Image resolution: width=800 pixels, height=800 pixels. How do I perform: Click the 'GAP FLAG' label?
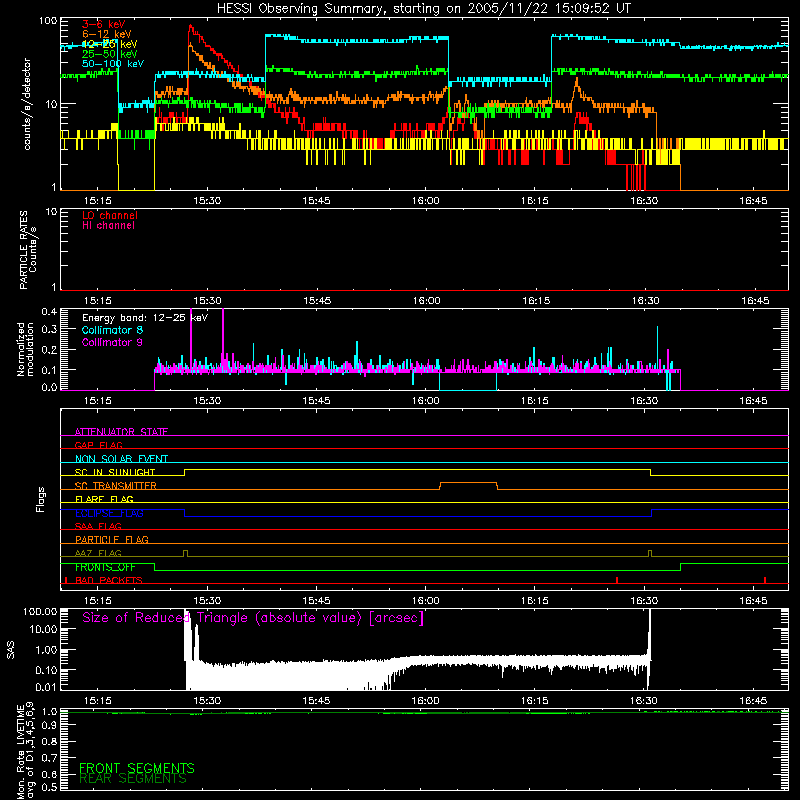pyautogui.click(x=98, y=445)
